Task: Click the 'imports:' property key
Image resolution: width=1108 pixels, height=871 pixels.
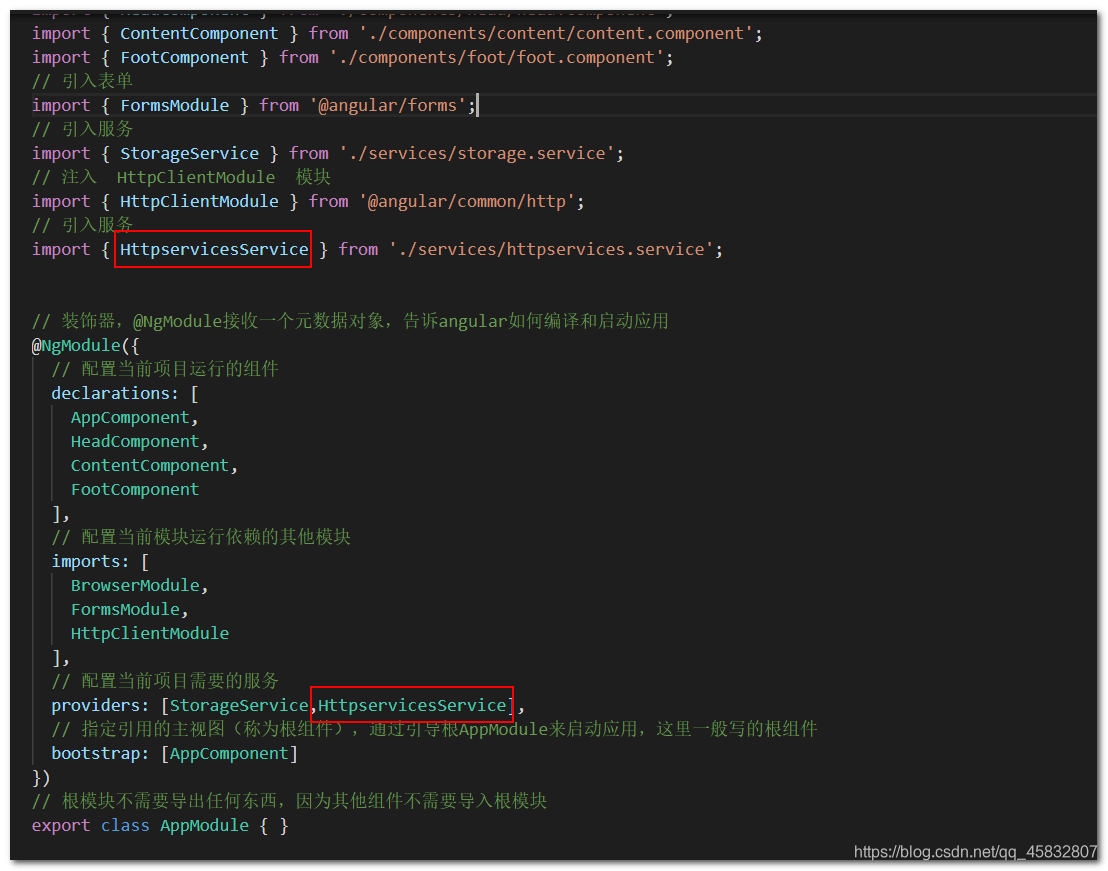Action: (90, 562)
